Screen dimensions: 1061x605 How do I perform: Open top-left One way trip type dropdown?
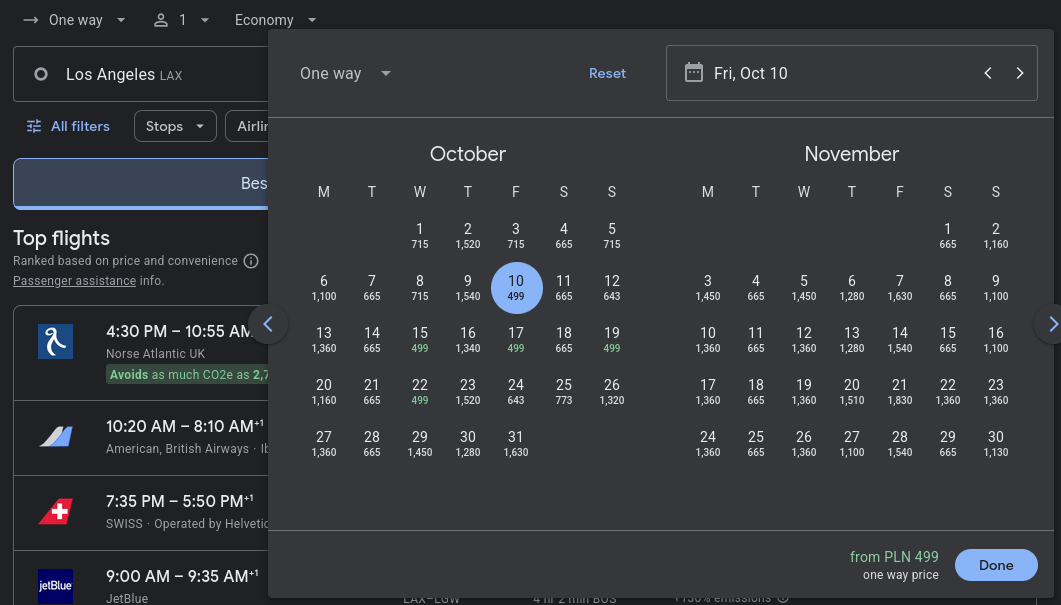pos(74,20)
